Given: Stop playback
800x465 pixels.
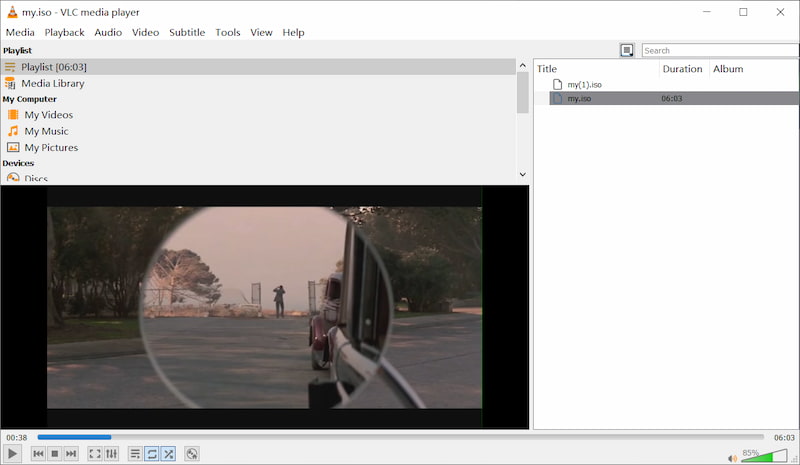Looking at the screenshot, I should [55, 454].
